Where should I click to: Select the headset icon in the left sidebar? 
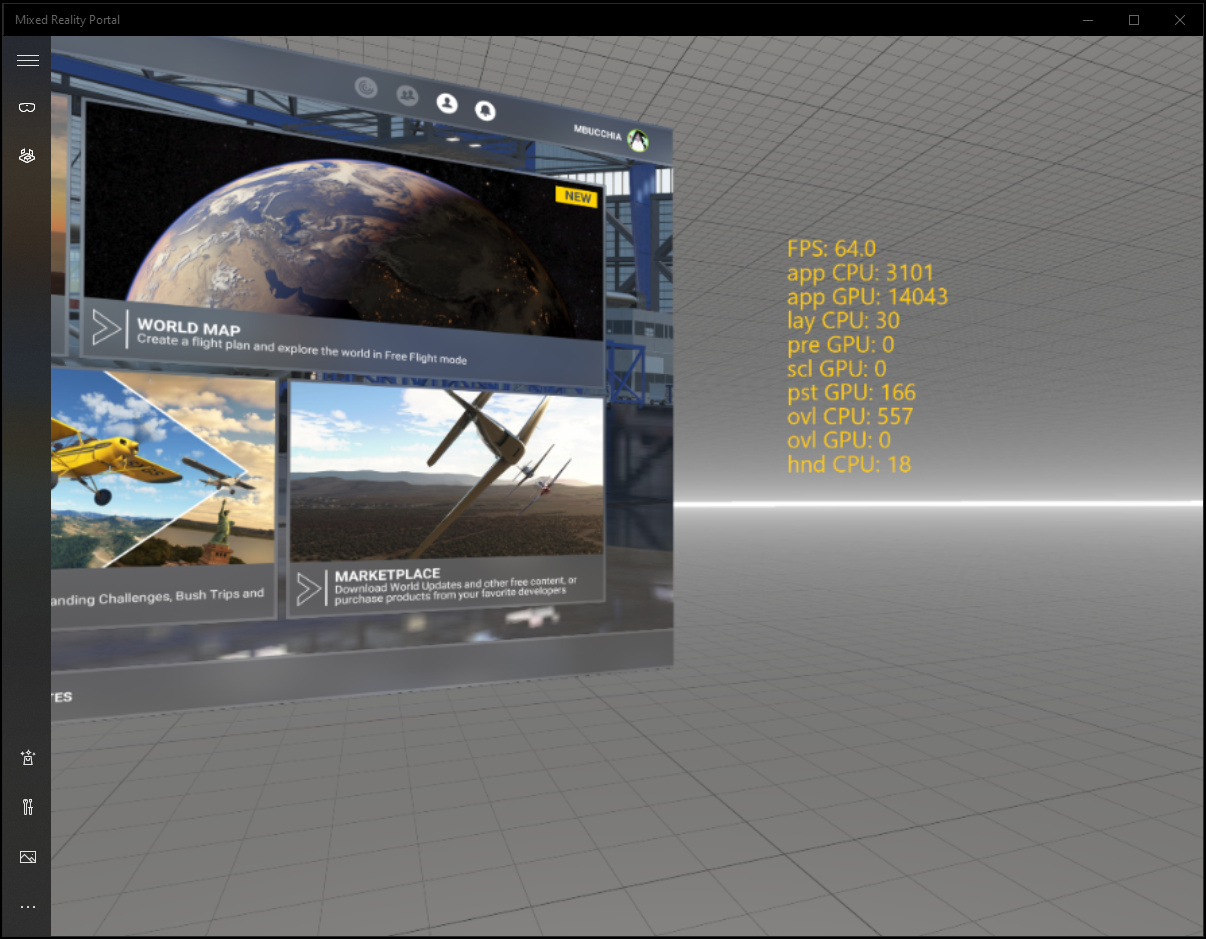(27, 107)
